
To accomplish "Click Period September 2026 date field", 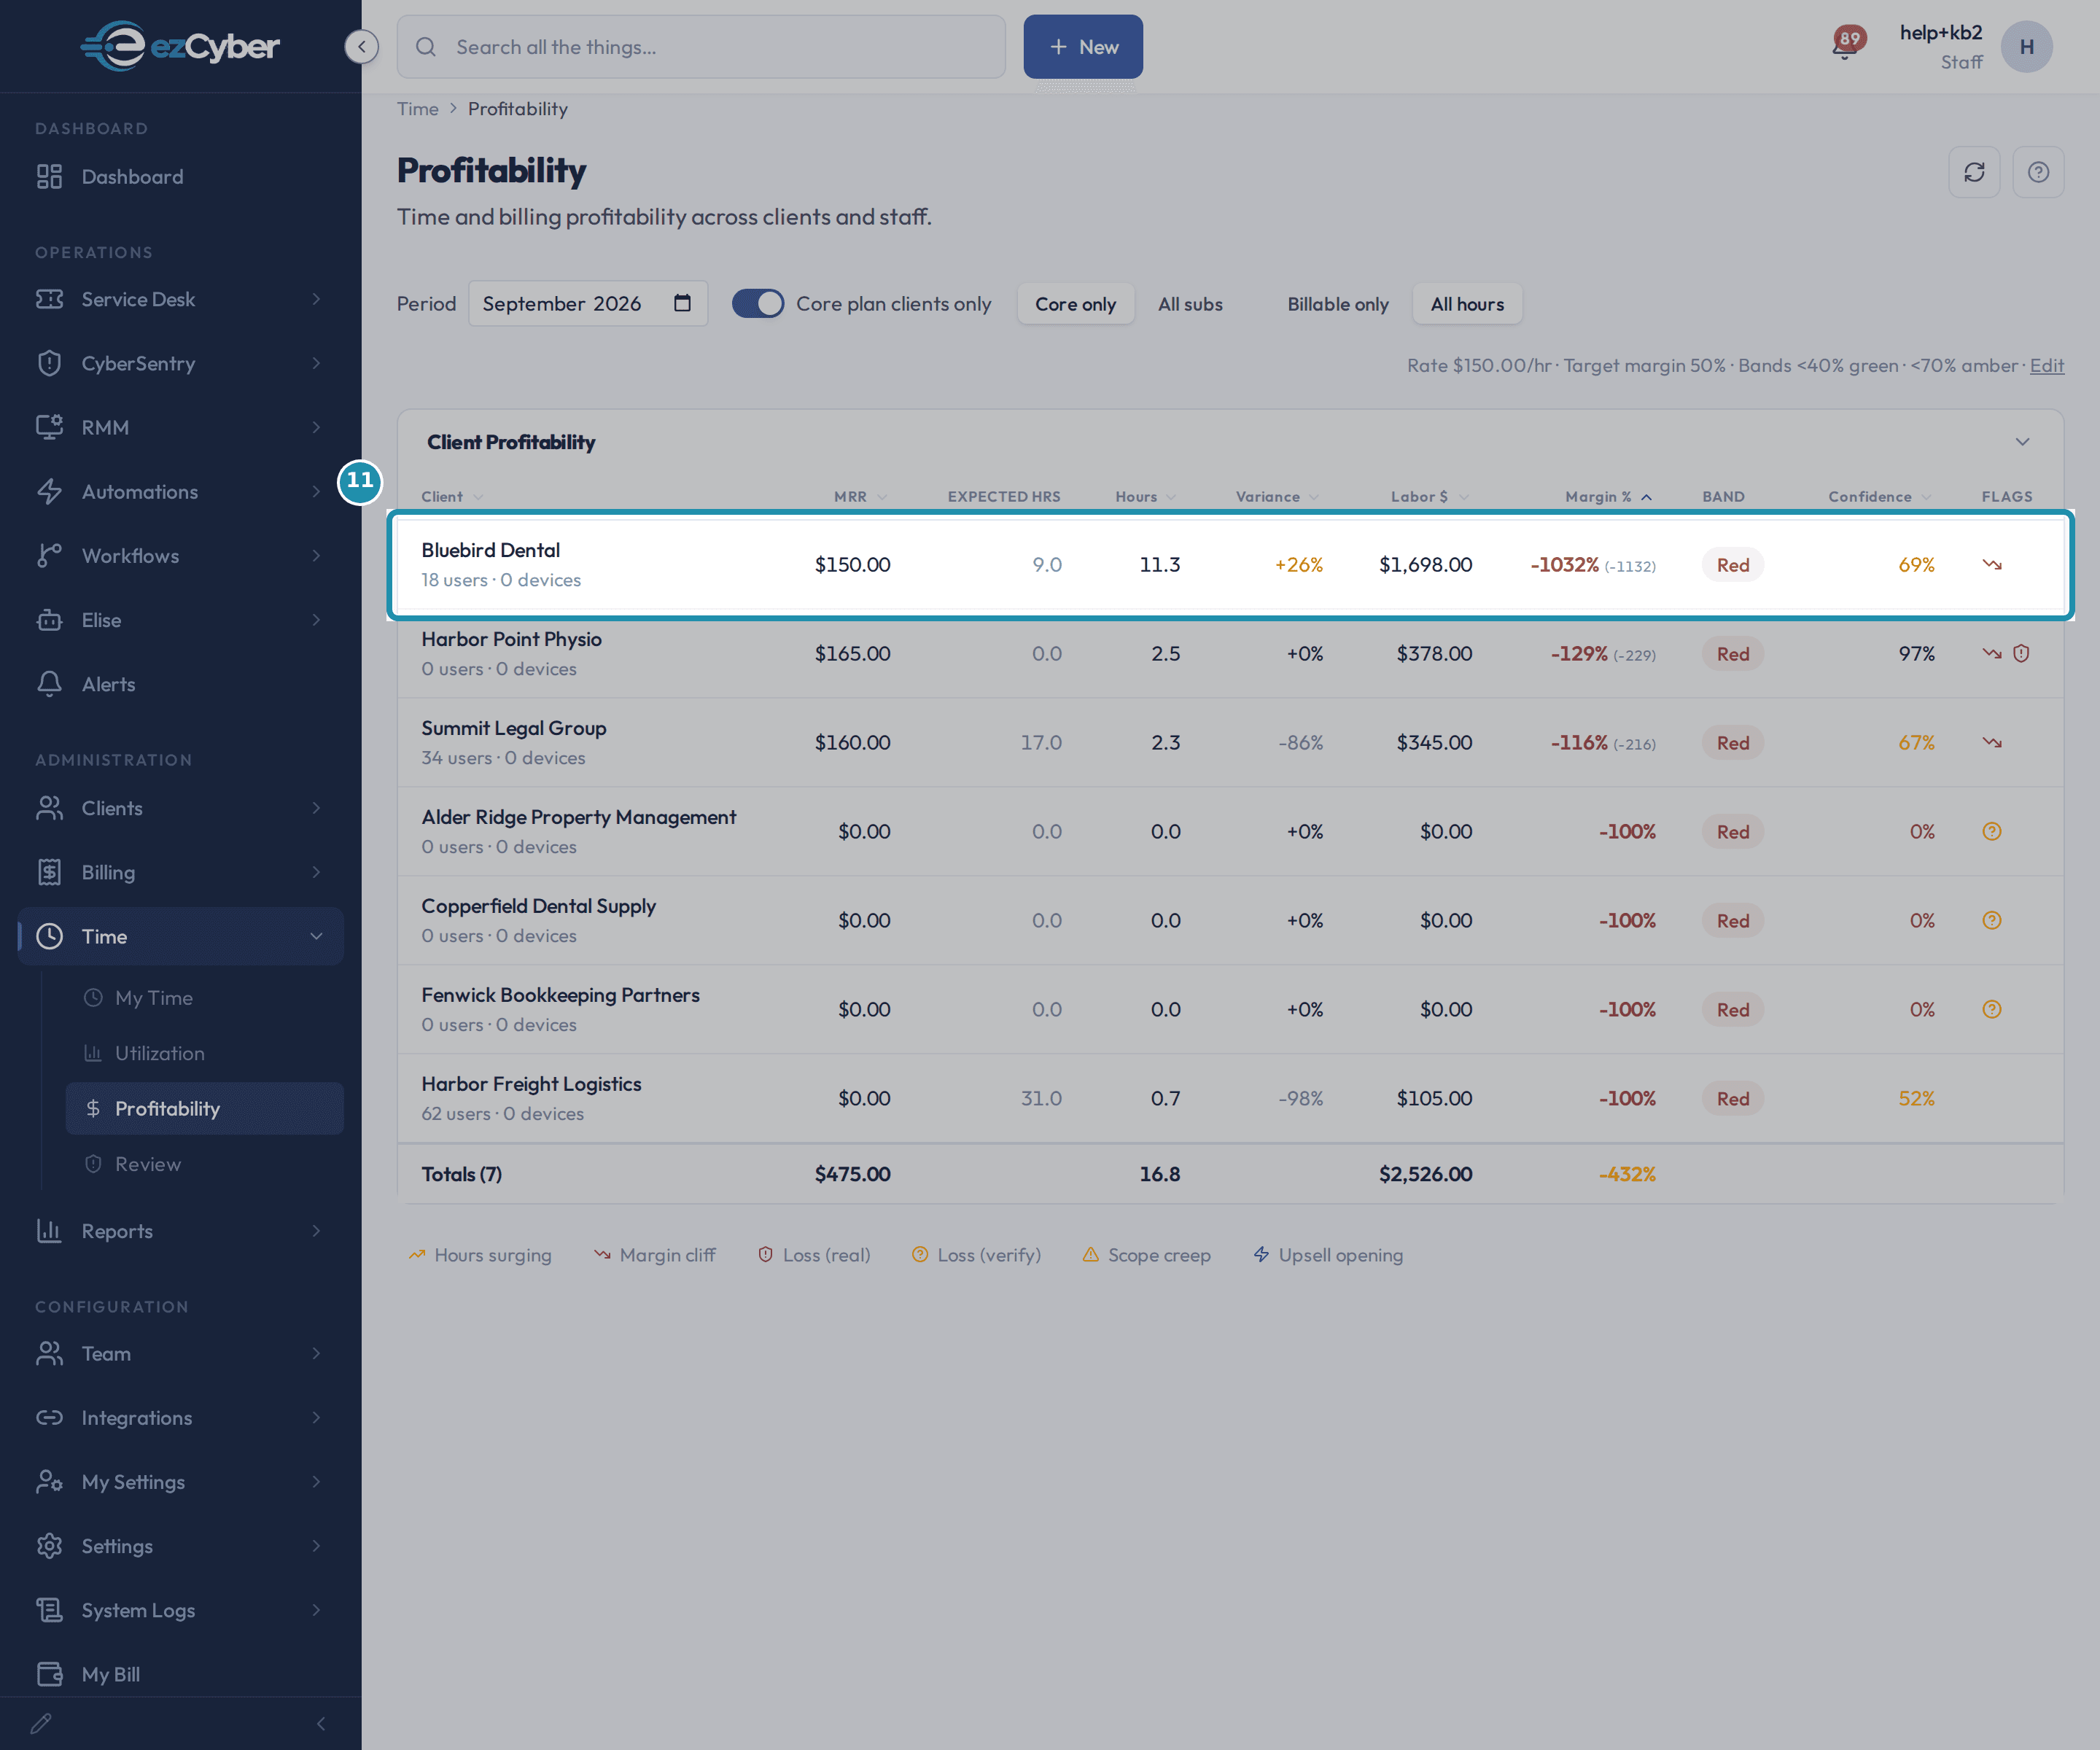I will pos(588,303).
